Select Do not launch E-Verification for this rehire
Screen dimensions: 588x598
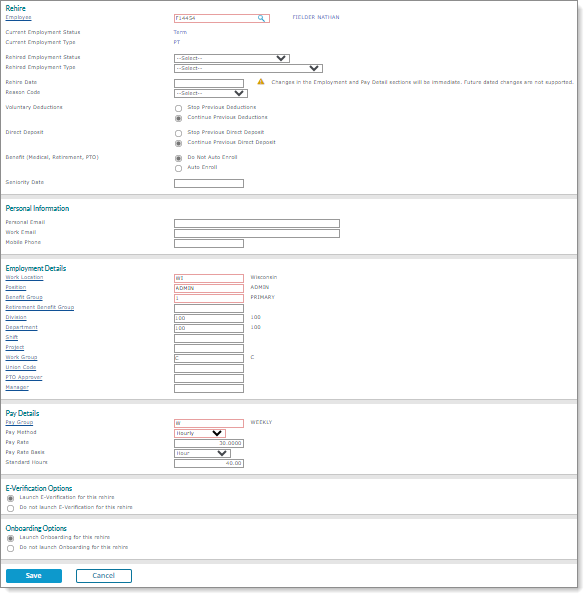(x=11, y=508)
